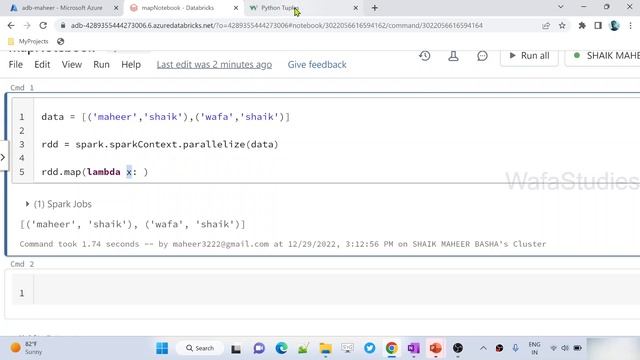Click the spark.sparkContext.parallelize line
Image resolution: width=640 pixels, height=360 pixels.
pyautogui.click(x=160, y=144)
